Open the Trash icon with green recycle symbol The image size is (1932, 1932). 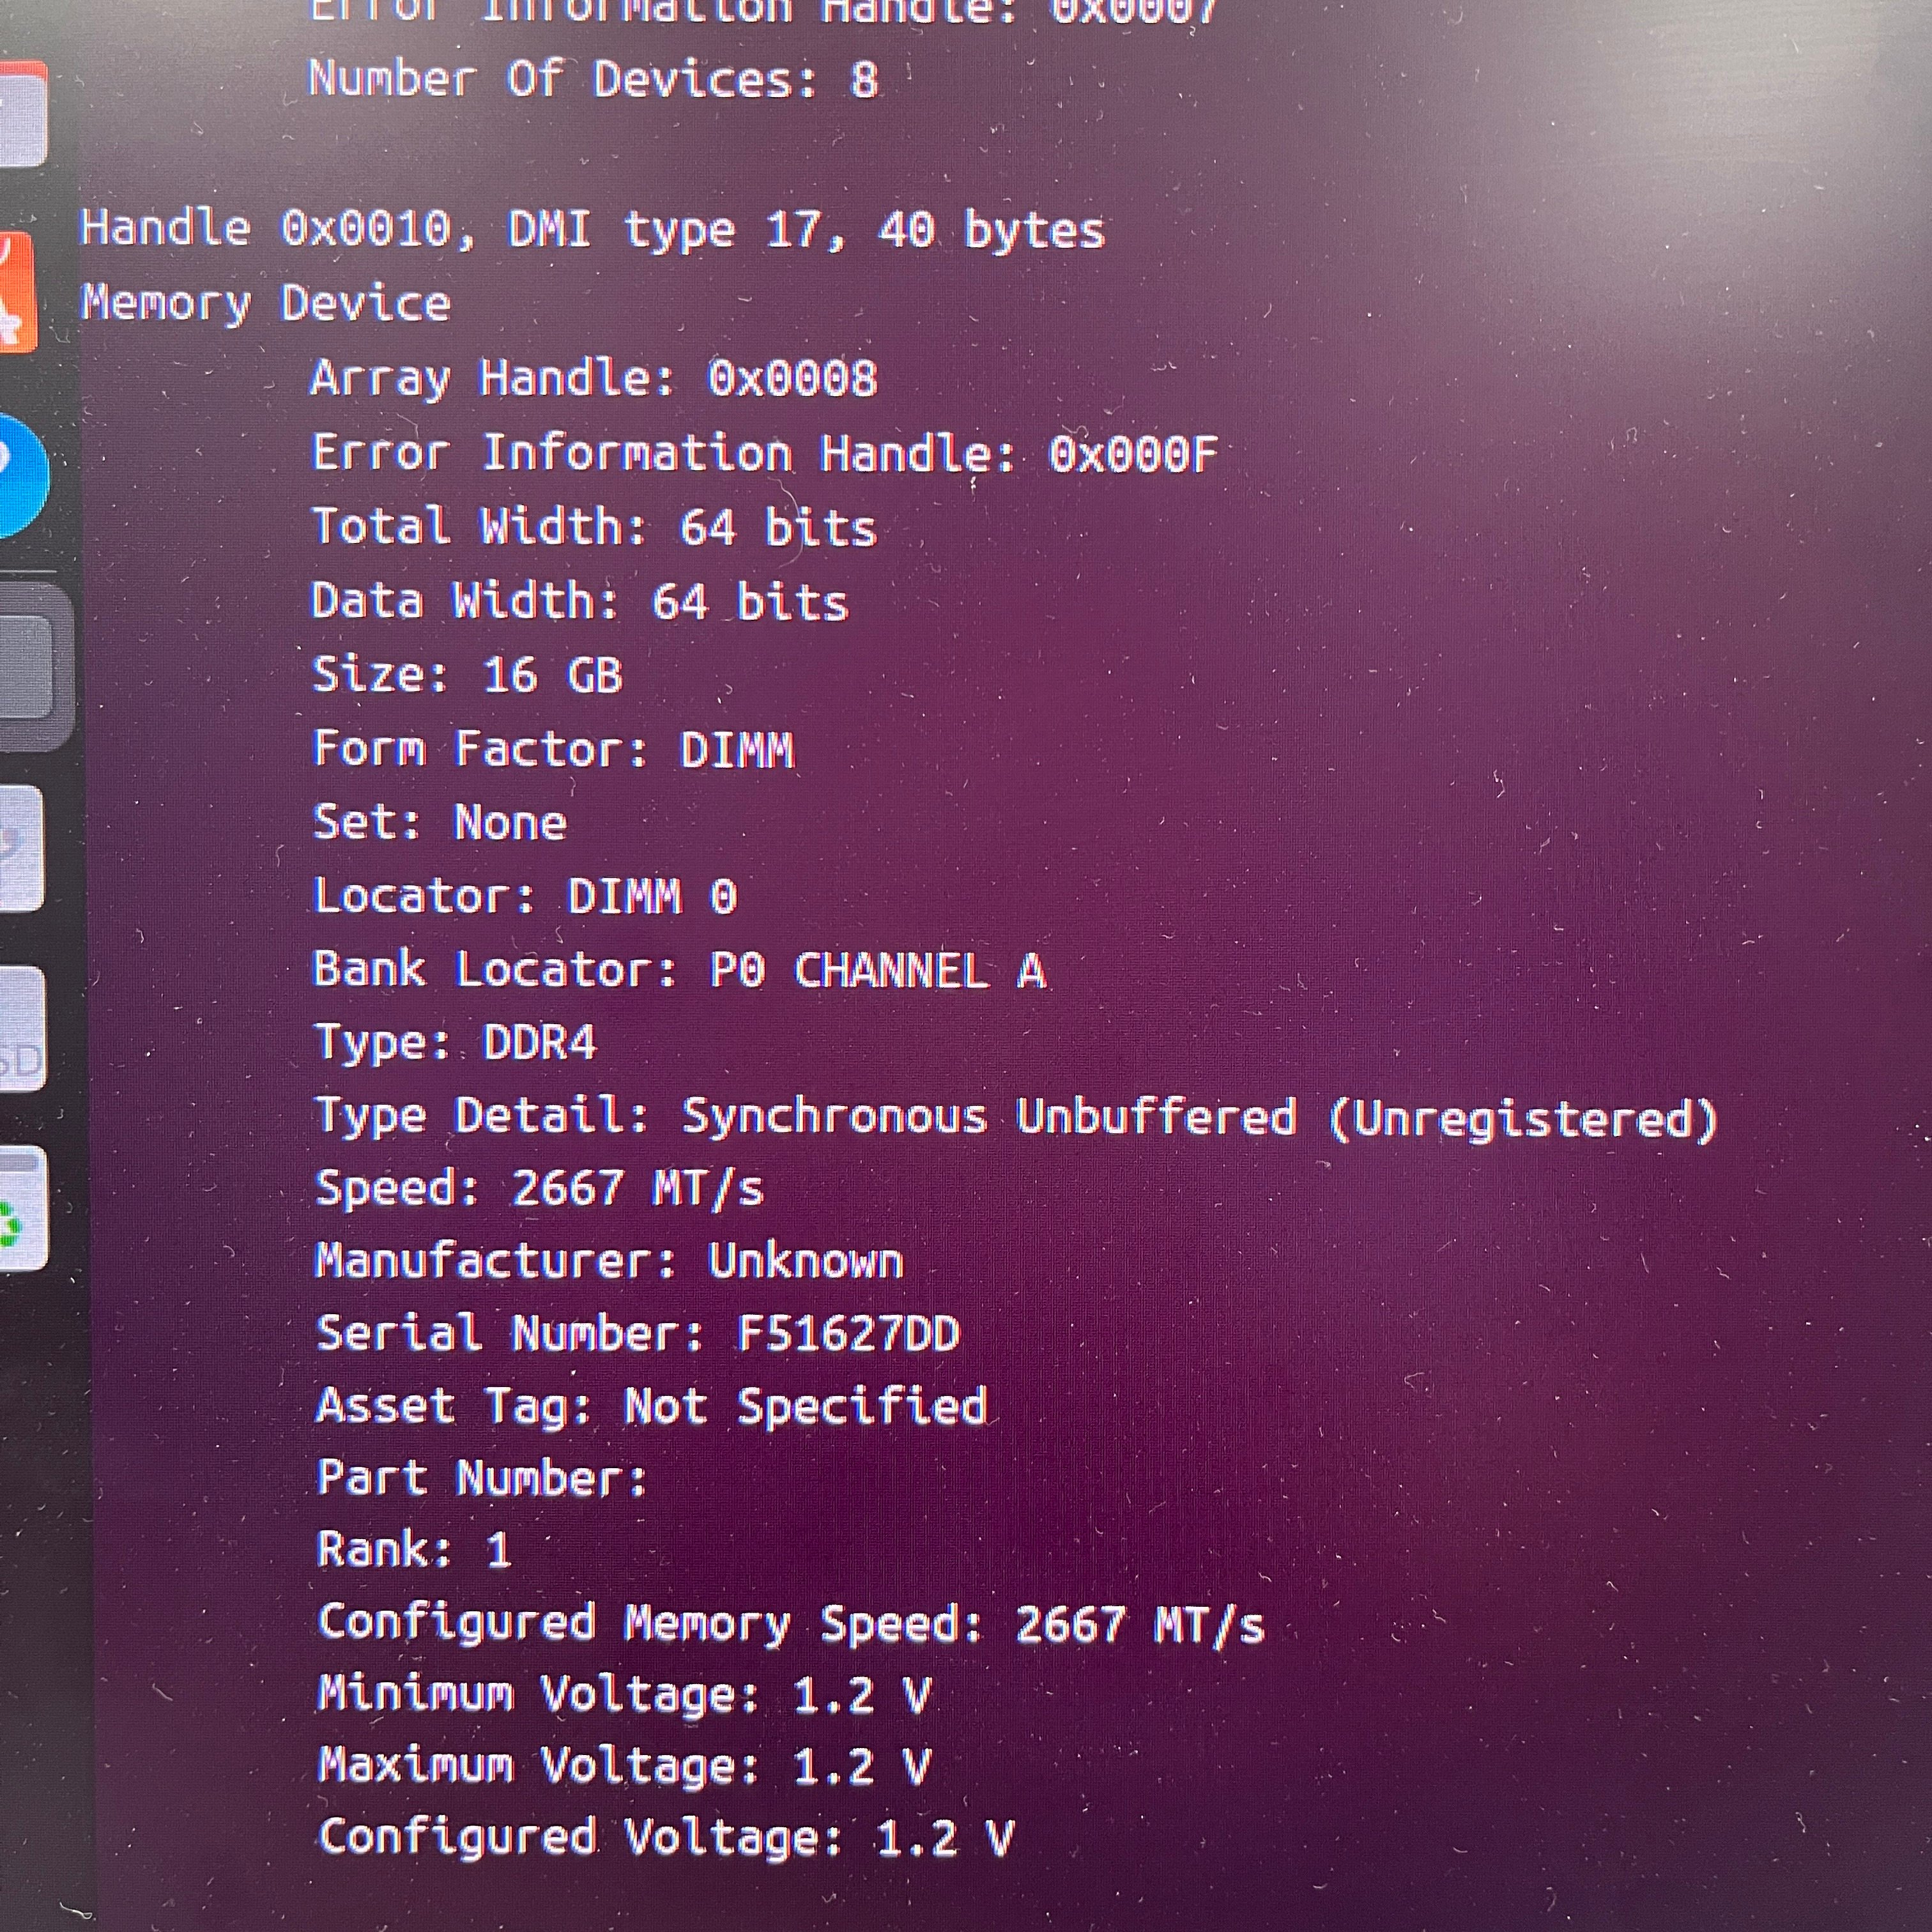pos(23,1208)
